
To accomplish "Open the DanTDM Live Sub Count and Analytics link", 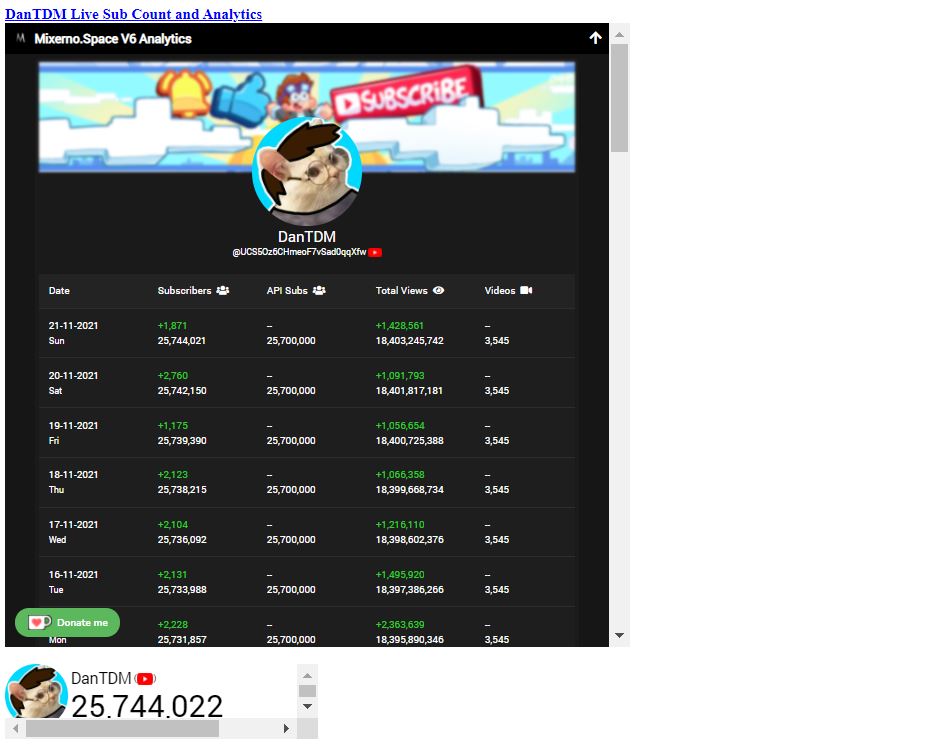I will [133, 14].
